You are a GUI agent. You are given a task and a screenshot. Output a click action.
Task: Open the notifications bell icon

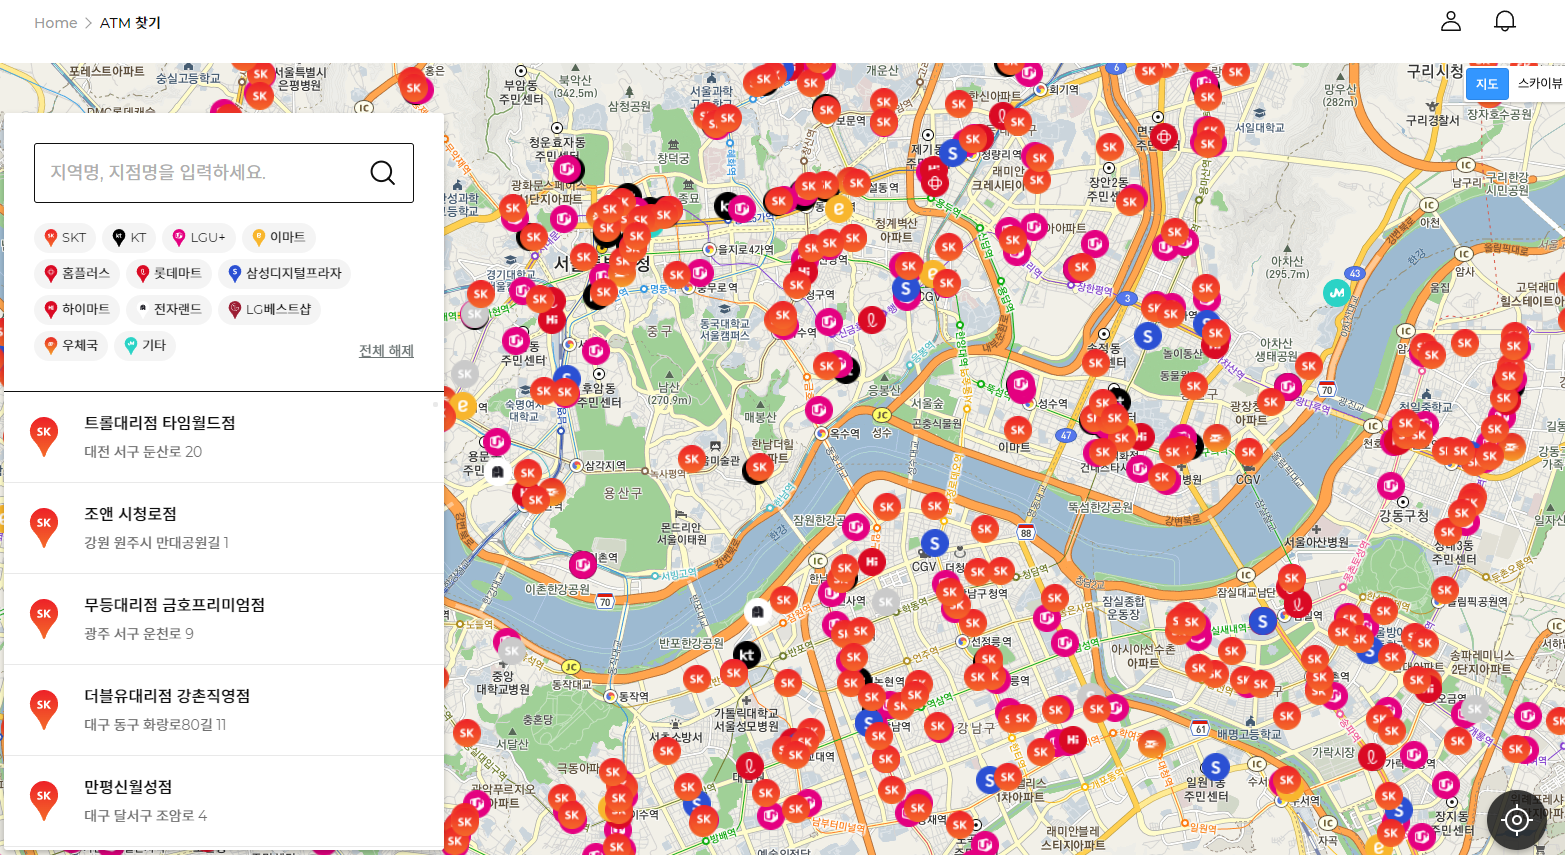1505,21
